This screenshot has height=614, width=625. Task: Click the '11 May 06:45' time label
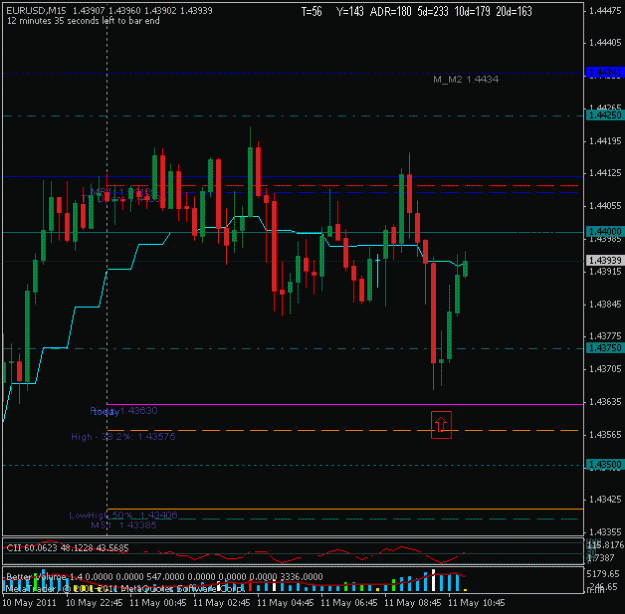tap(349, 602)
